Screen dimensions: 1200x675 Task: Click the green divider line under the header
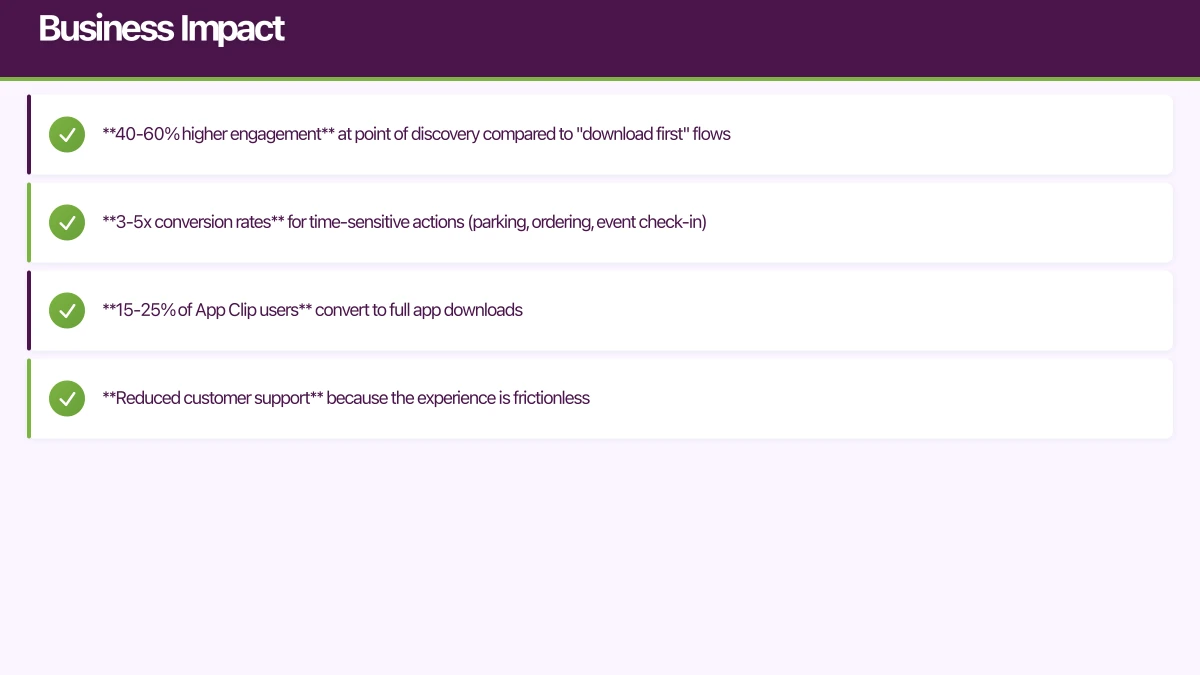point(600,78)
